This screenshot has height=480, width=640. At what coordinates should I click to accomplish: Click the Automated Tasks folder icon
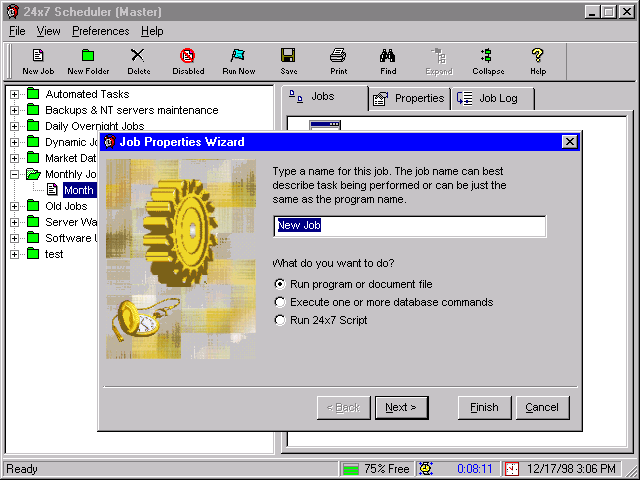click(33, 94)
